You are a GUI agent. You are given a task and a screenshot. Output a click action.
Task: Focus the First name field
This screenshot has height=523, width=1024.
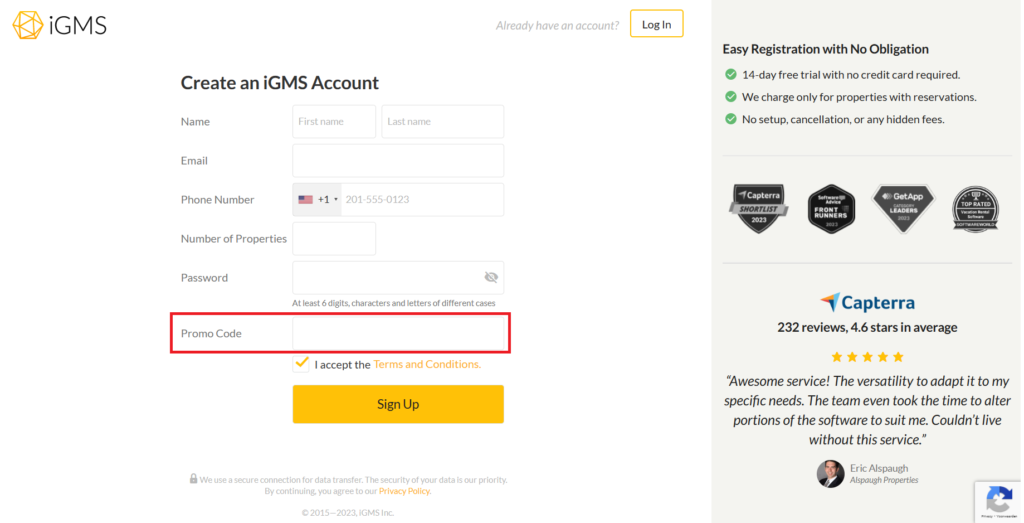click(x=334, y=121)
